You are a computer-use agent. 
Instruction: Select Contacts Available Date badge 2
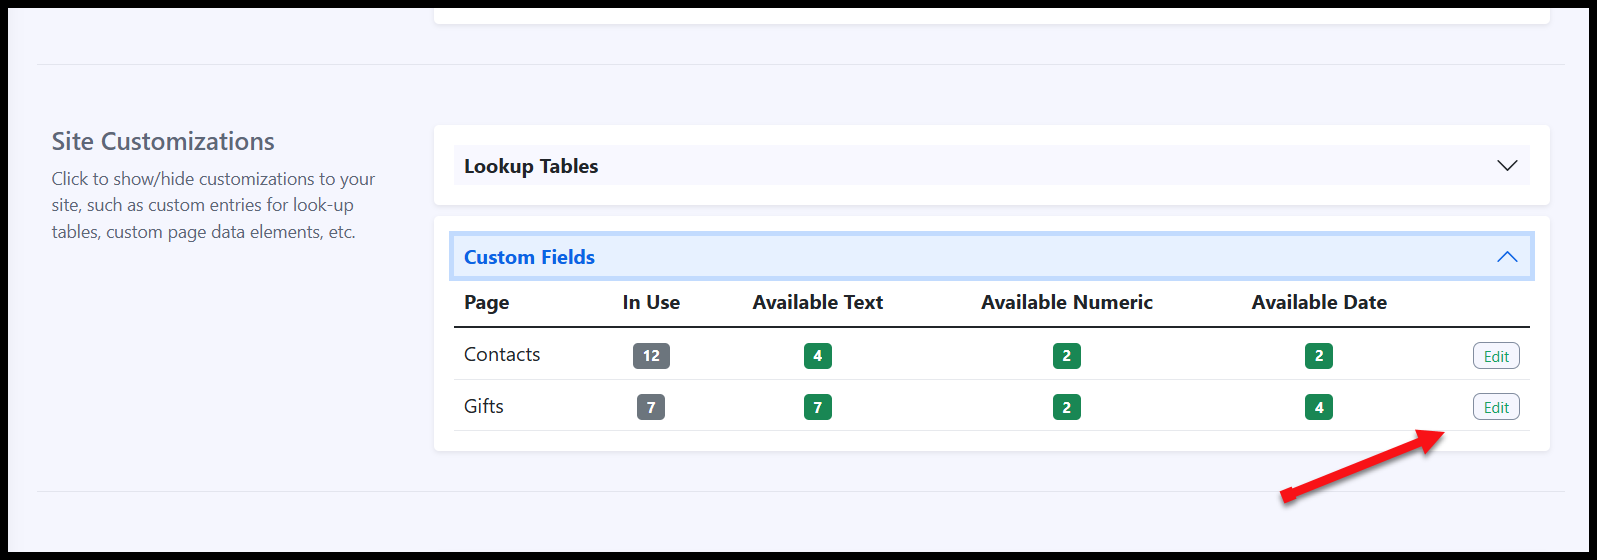pyautogui.click(x=1319, y=356)
